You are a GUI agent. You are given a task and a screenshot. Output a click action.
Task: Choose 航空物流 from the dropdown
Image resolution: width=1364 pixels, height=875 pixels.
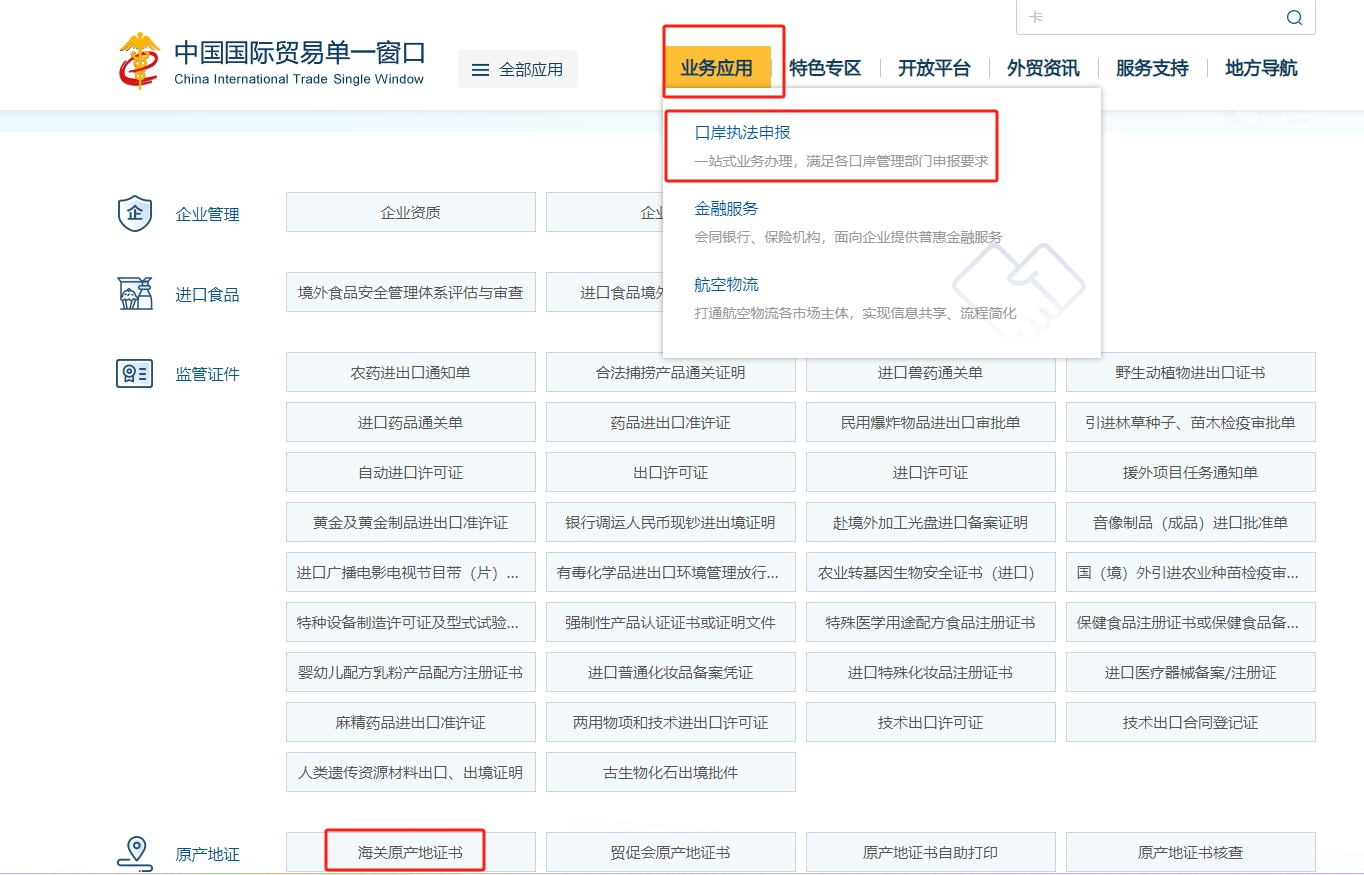pos(726,284)
